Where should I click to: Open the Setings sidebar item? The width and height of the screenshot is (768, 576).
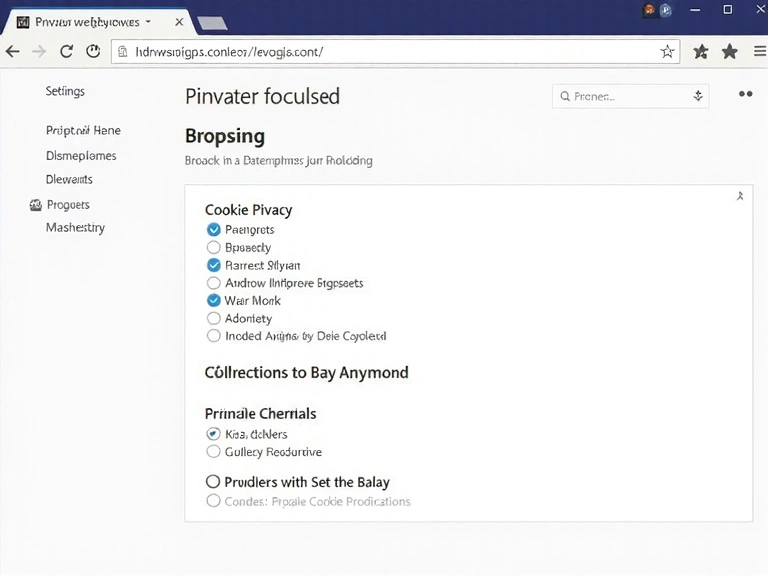[65, 91]
